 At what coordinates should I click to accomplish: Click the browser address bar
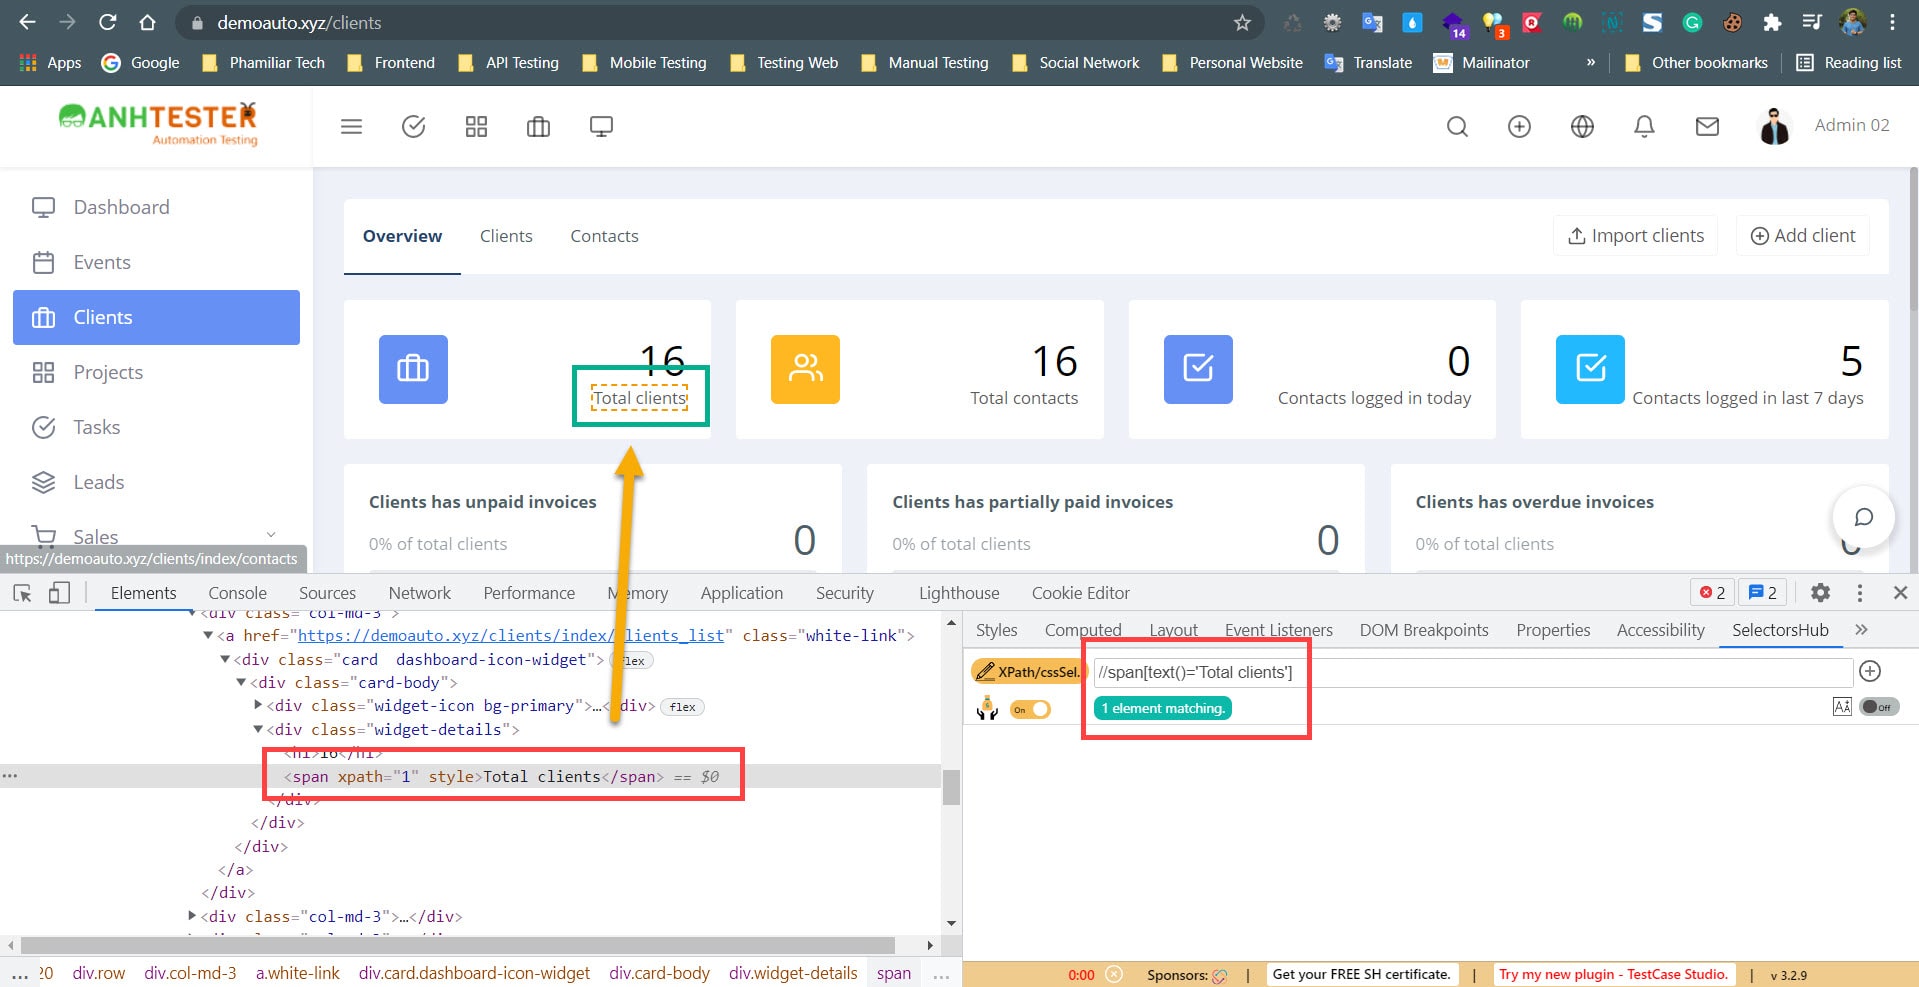[x=719, y=22]
